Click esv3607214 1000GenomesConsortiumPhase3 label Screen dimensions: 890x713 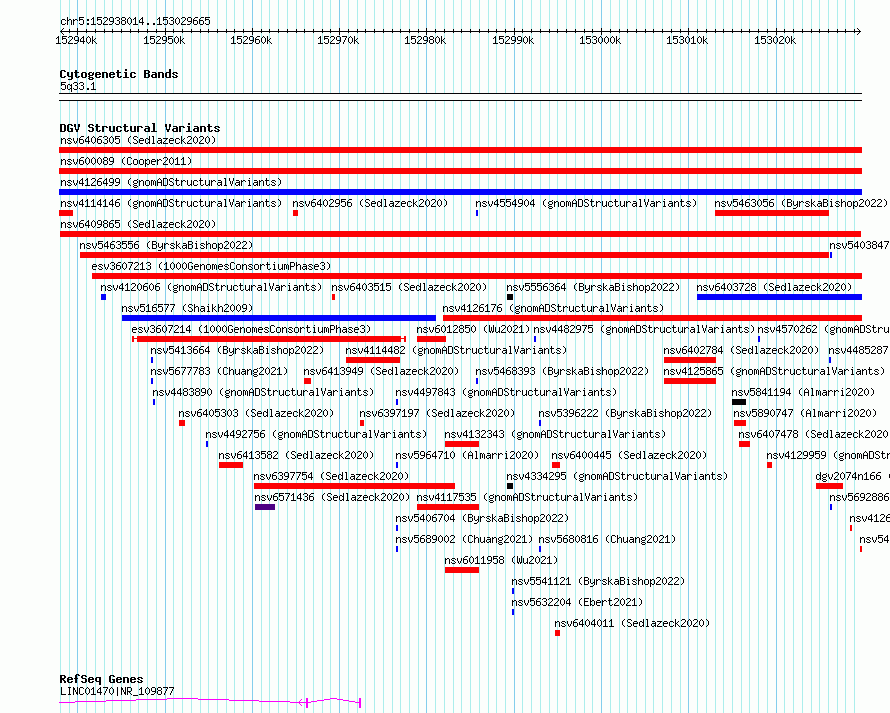point(251,329)
